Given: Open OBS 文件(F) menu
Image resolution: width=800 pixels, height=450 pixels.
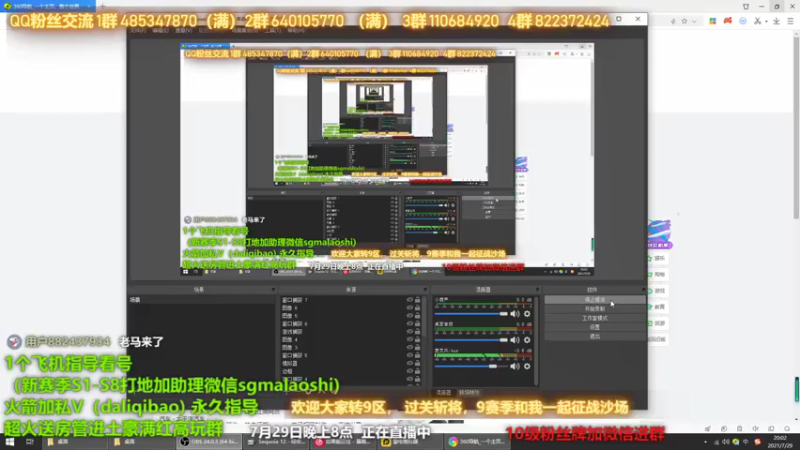Looking at the screenshot, I should (x=138, y=31).
